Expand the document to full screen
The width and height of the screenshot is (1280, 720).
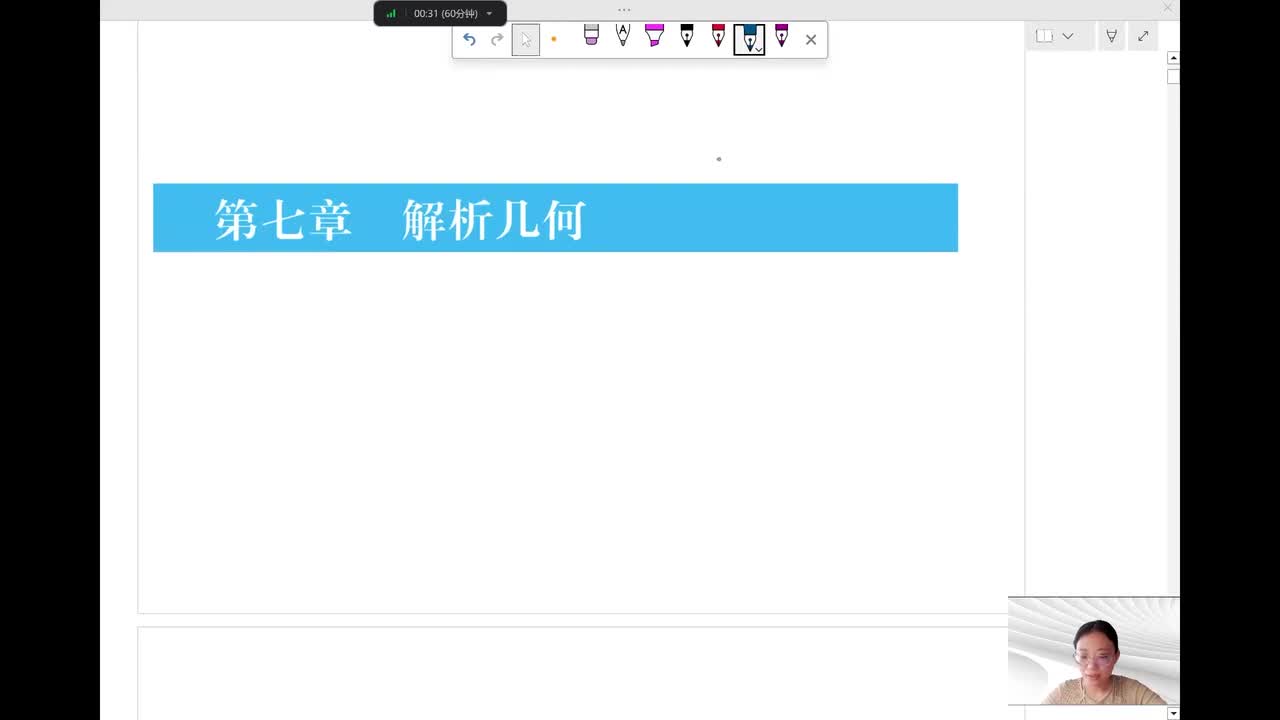click(x=1143, y=36)
